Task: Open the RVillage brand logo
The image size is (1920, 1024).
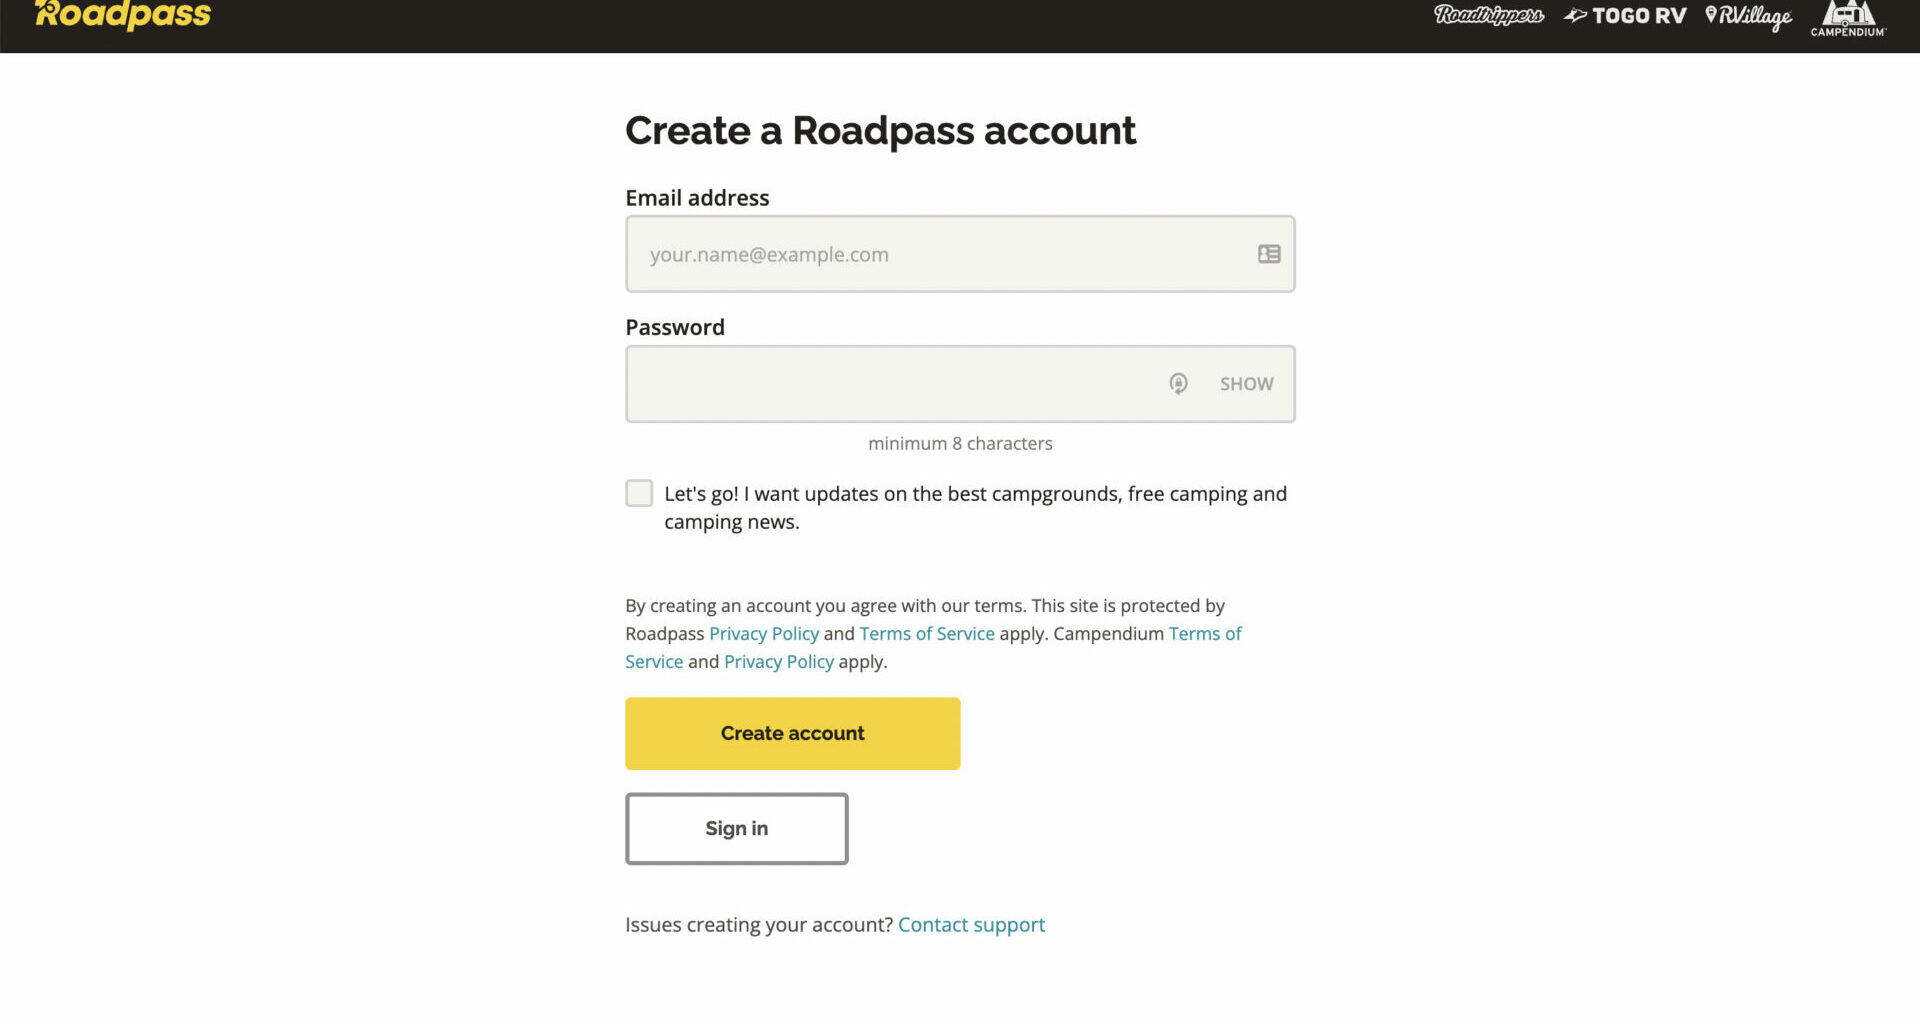Action: point(1748,16)
